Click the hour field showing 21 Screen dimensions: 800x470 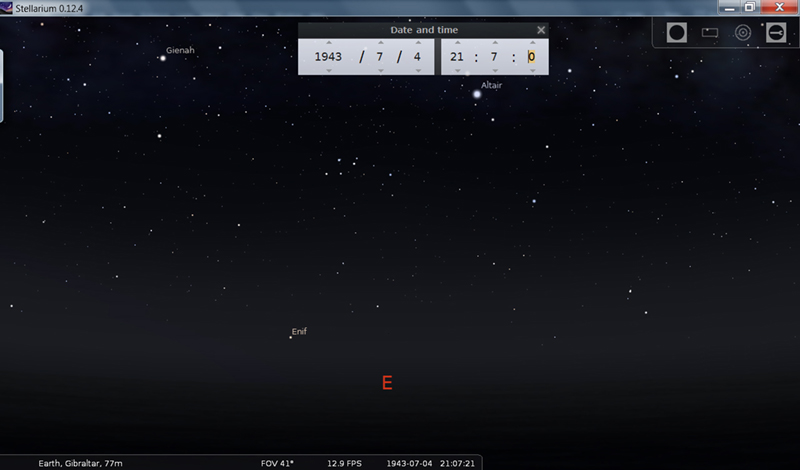(457, 57)
